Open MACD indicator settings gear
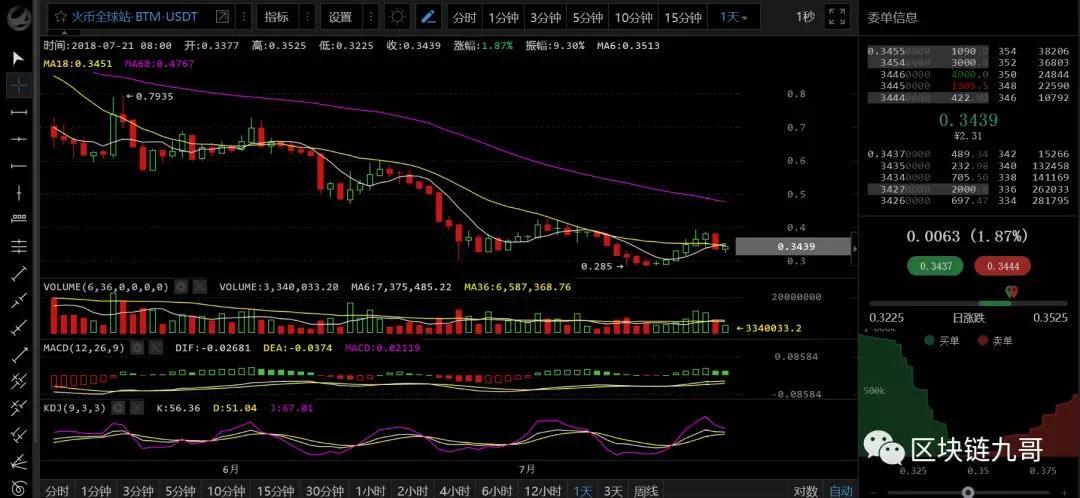Image resolution: width=1080 pixels, height=498 pixels. click(136, 348)
